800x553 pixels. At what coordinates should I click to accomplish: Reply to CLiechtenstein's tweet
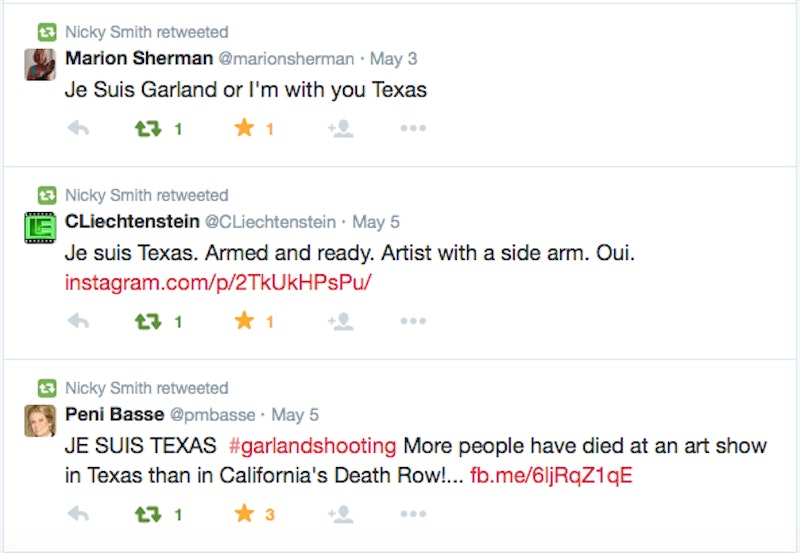[x=78, y=322]
